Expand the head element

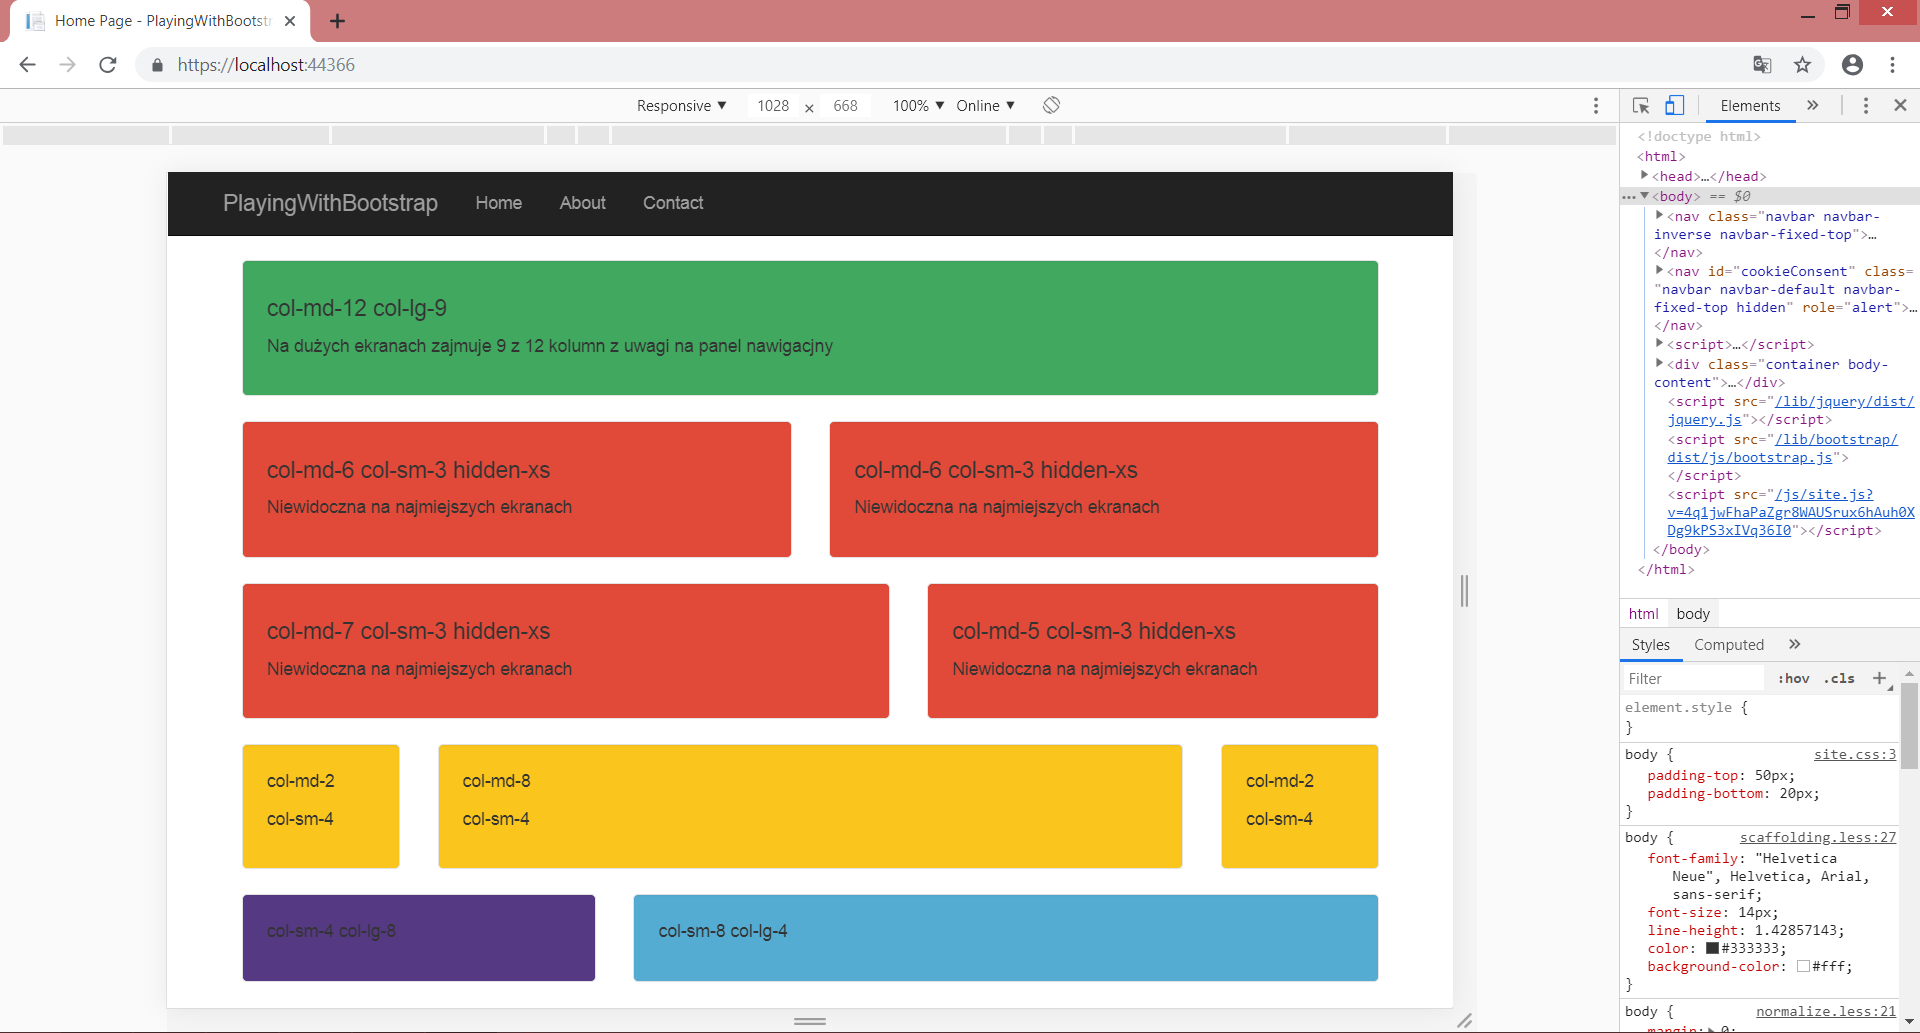pos(1644,175)
